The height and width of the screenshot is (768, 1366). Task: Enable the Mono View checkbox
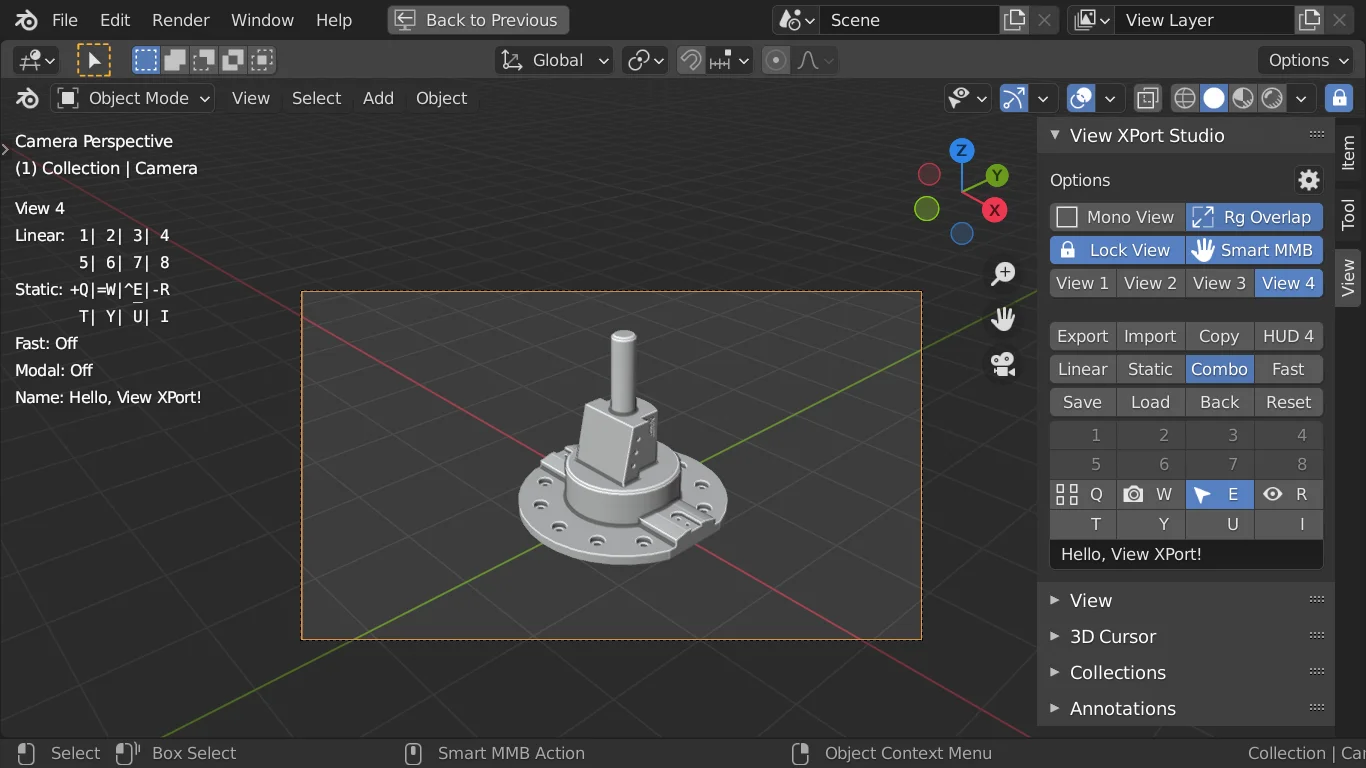[1066, 217]
